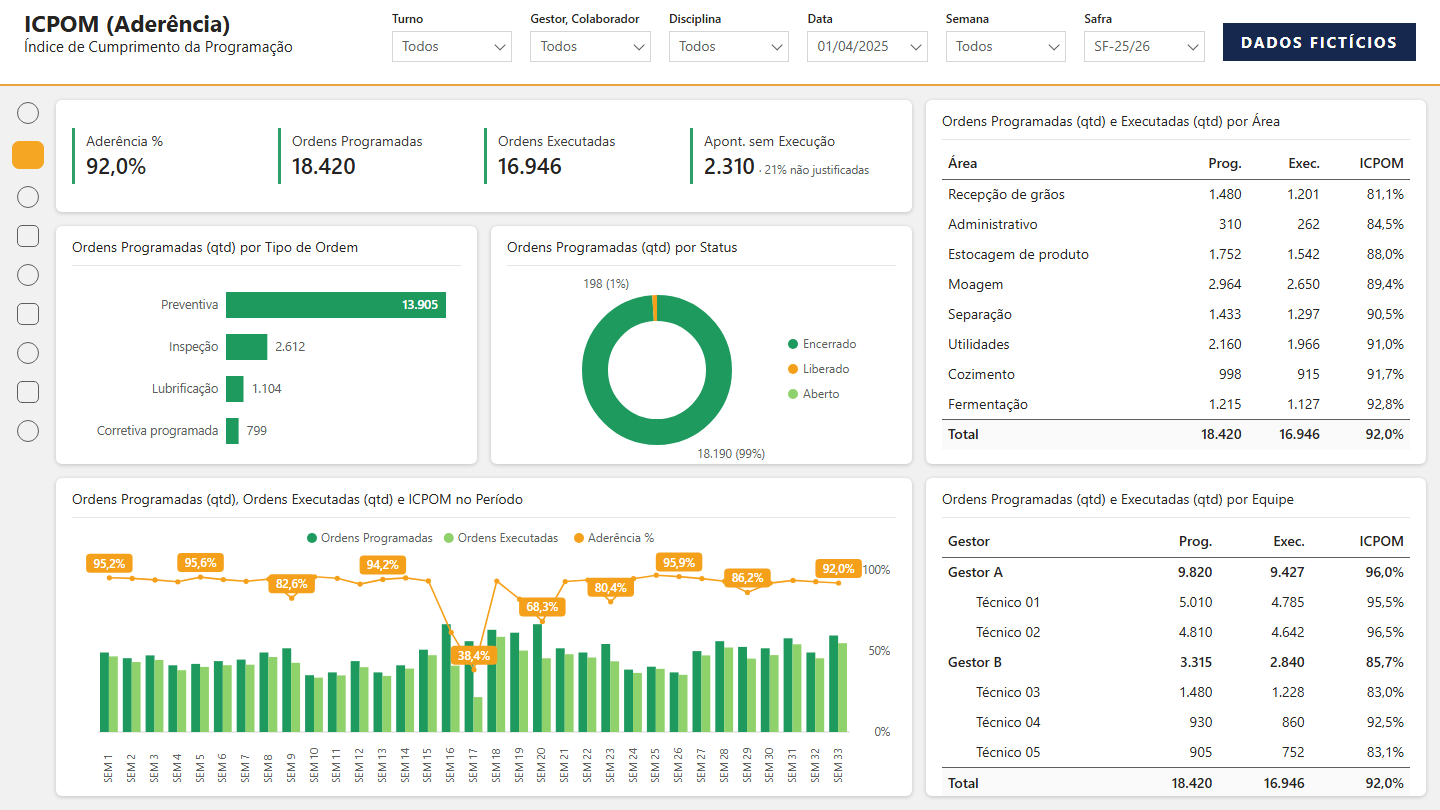1440x810 pixels.
Task: Click the Estocagem de produto row label
Action: [x=1019, y=255]
